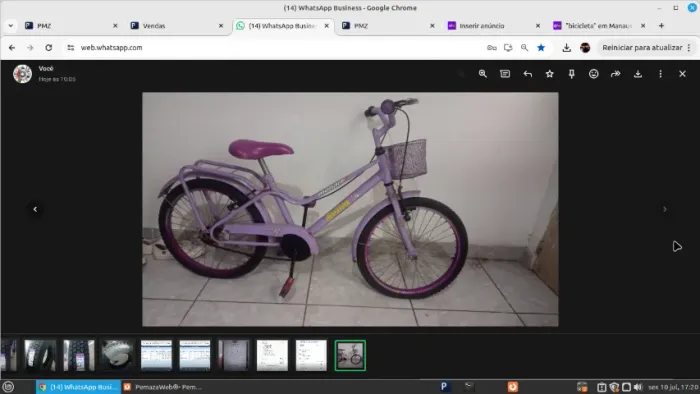Click Reiniciar para atualizar button
700x394 pixels.
pos(642,48)
